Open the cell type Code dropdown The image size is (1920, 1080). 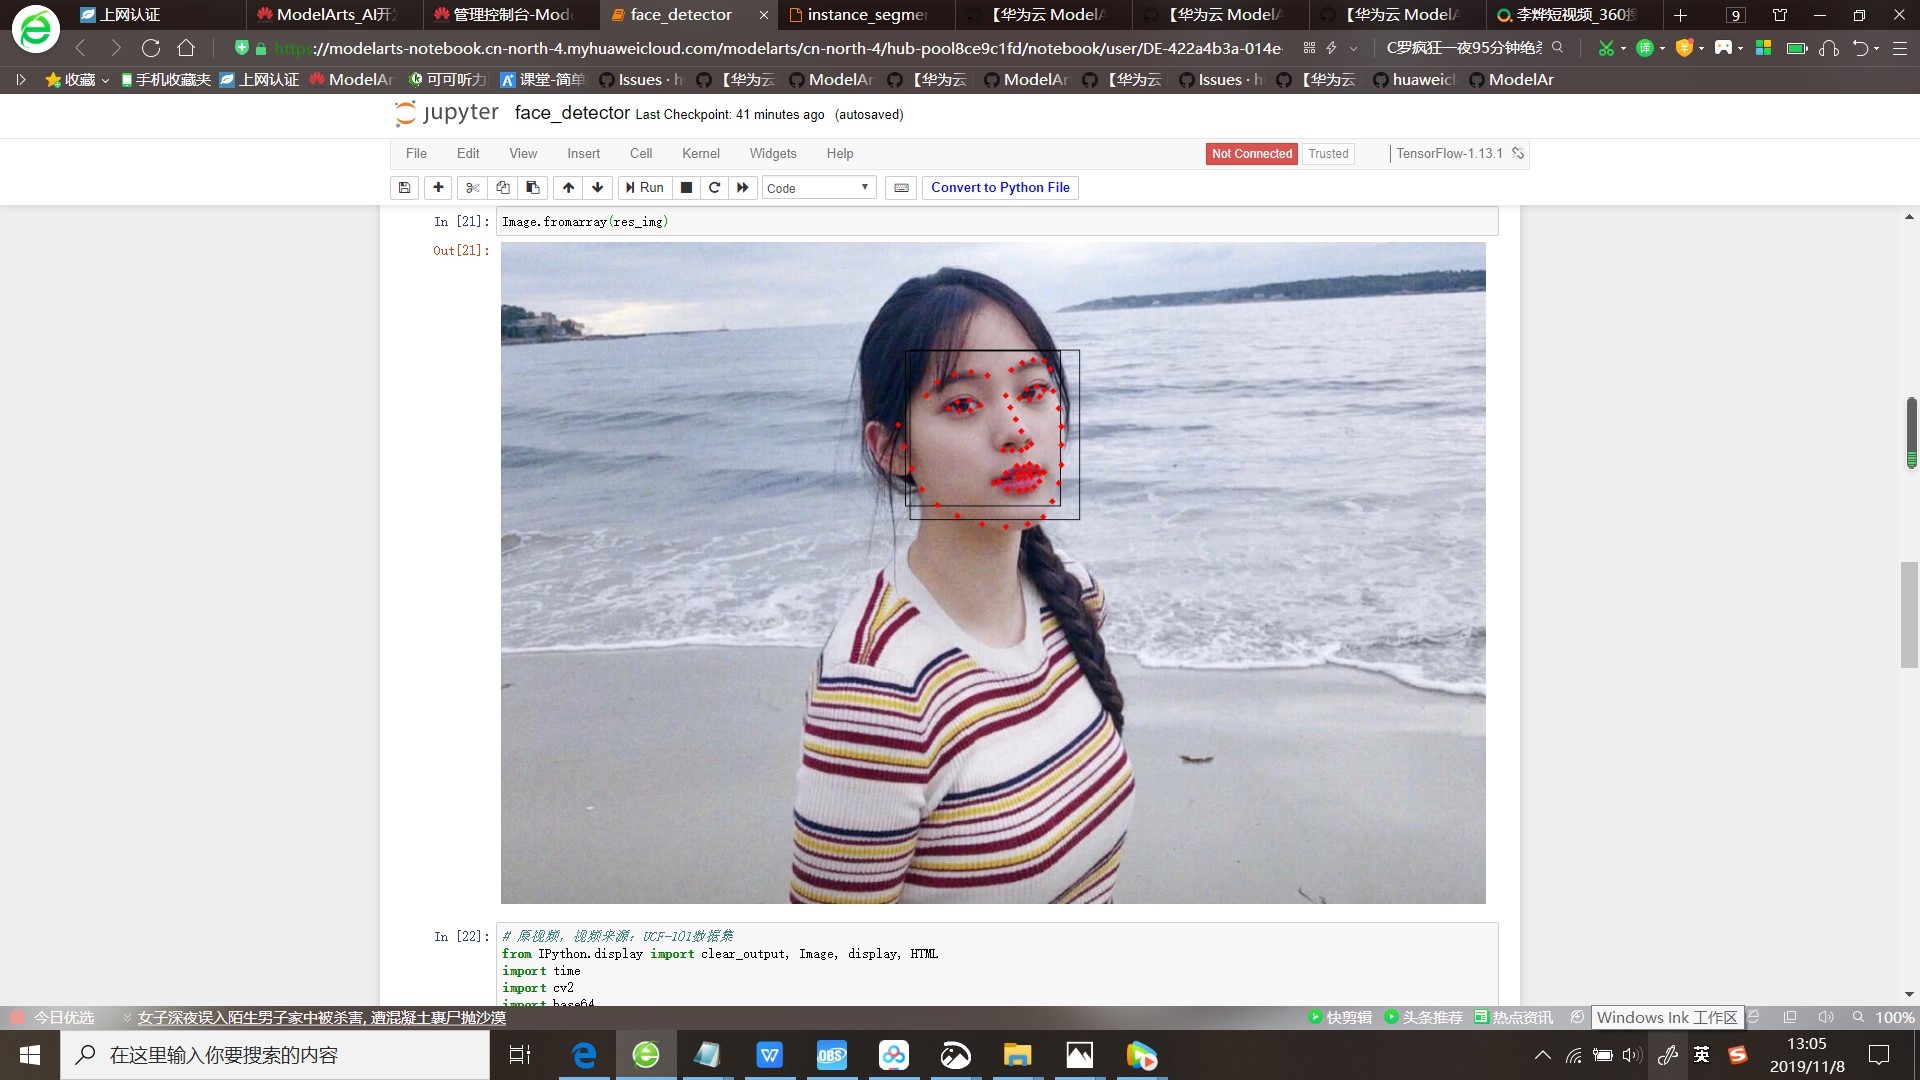[x=818, y=188]
